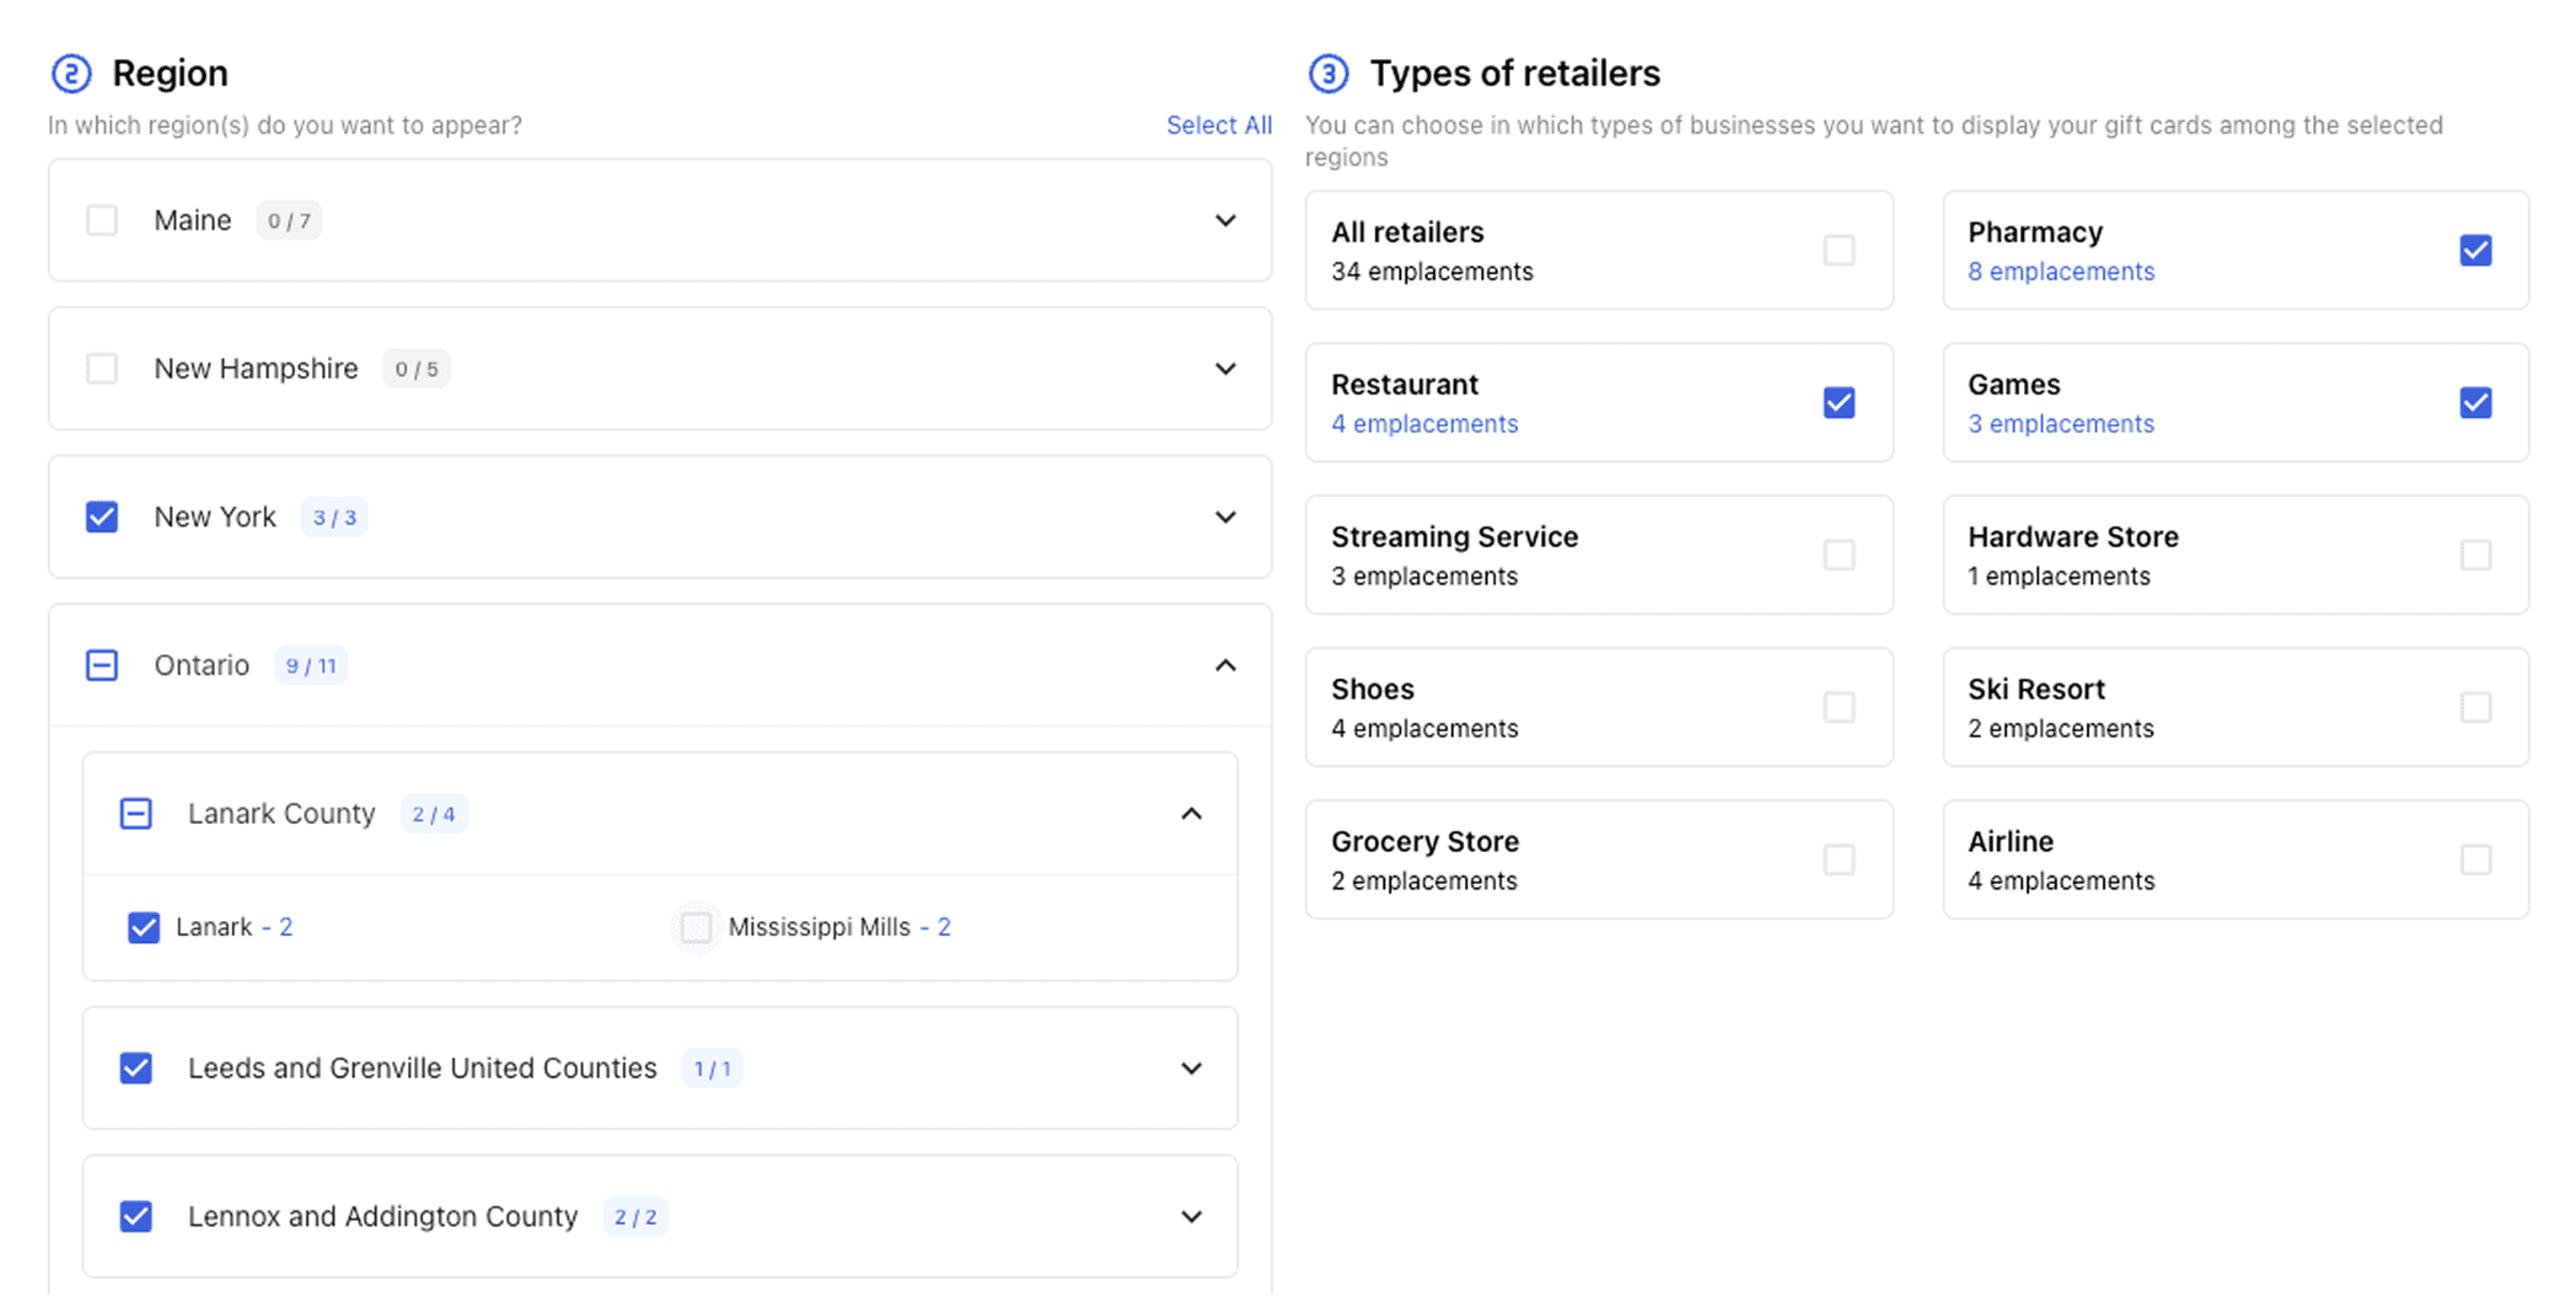Screen dimensions: 2576x1312
Task: Check the All retailers checkbox
Action: pos(1839,250)
